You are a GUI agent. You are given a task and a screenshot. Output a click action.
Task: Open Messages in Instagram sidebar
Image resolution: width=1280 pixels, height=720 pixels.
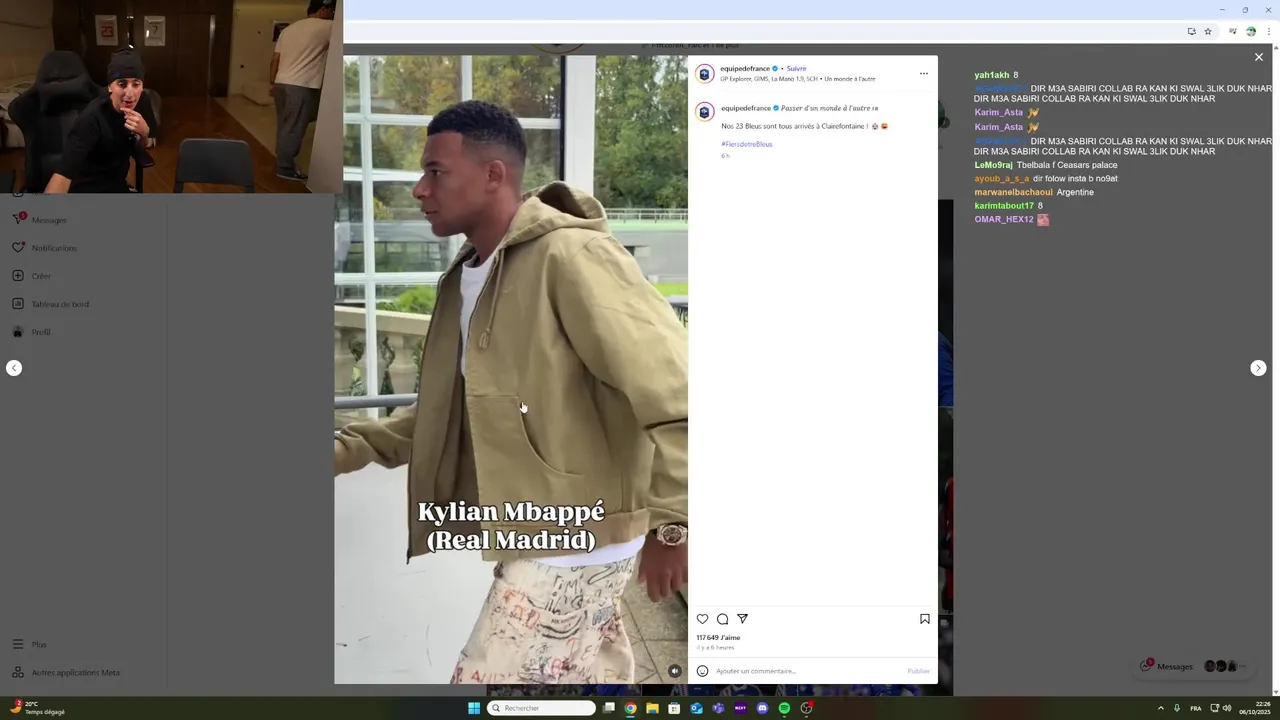40,220
